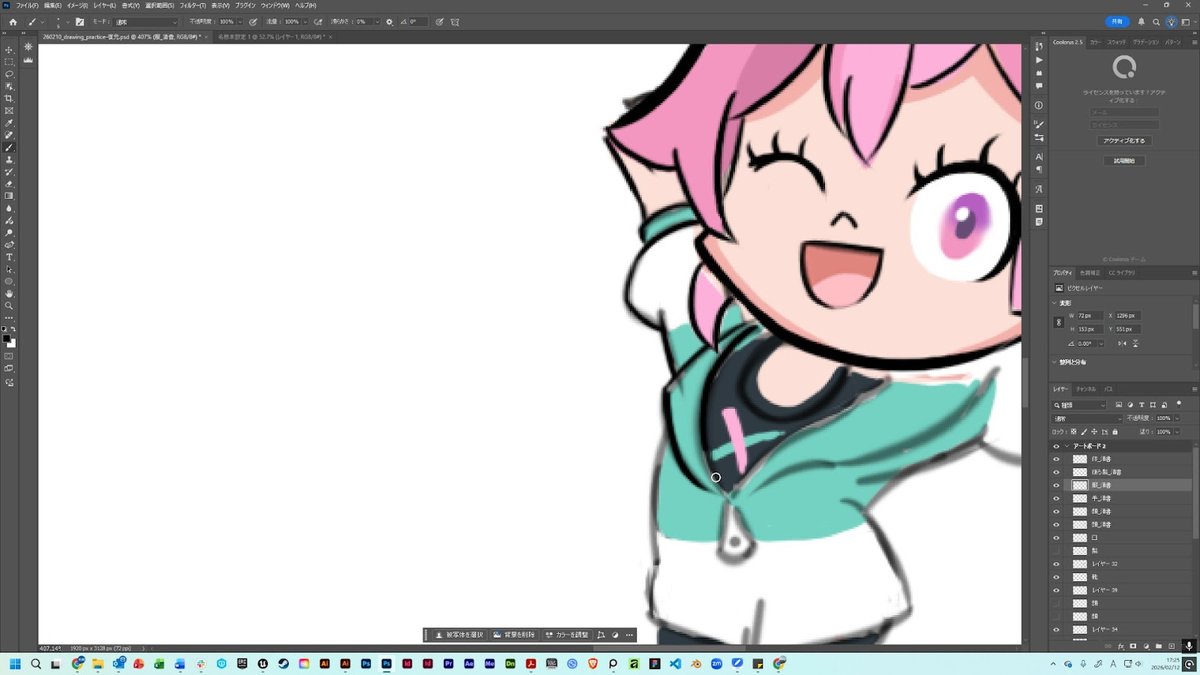Click the 被写体を選択 button
The image size is (1200, 675).
coord(460,635)
